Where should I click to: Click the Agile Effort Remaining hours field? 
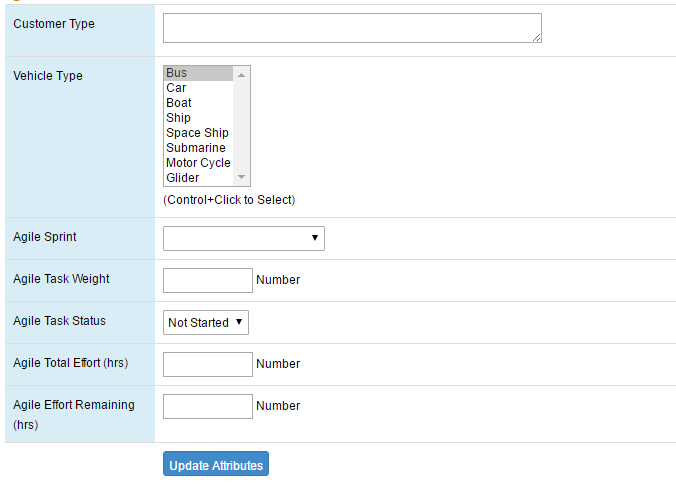[x=208, y=406]
